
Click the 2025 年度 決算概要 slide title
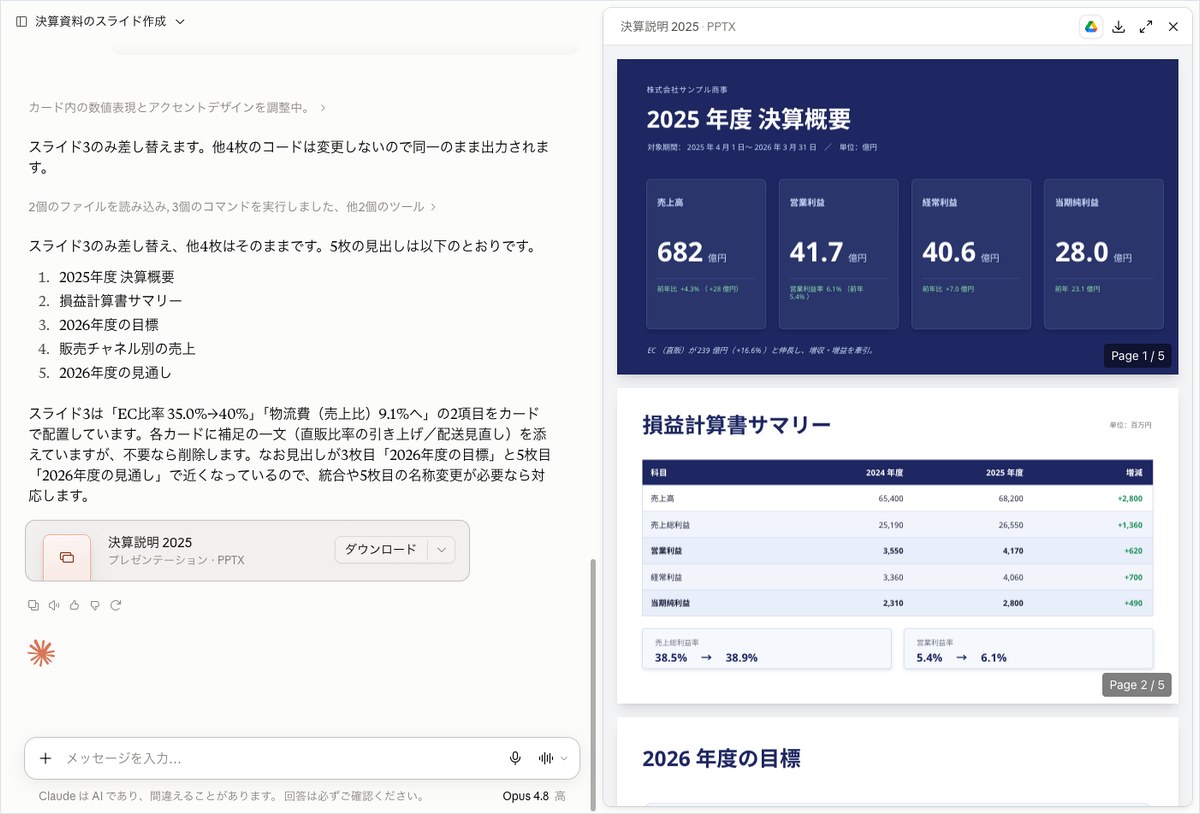748,120
